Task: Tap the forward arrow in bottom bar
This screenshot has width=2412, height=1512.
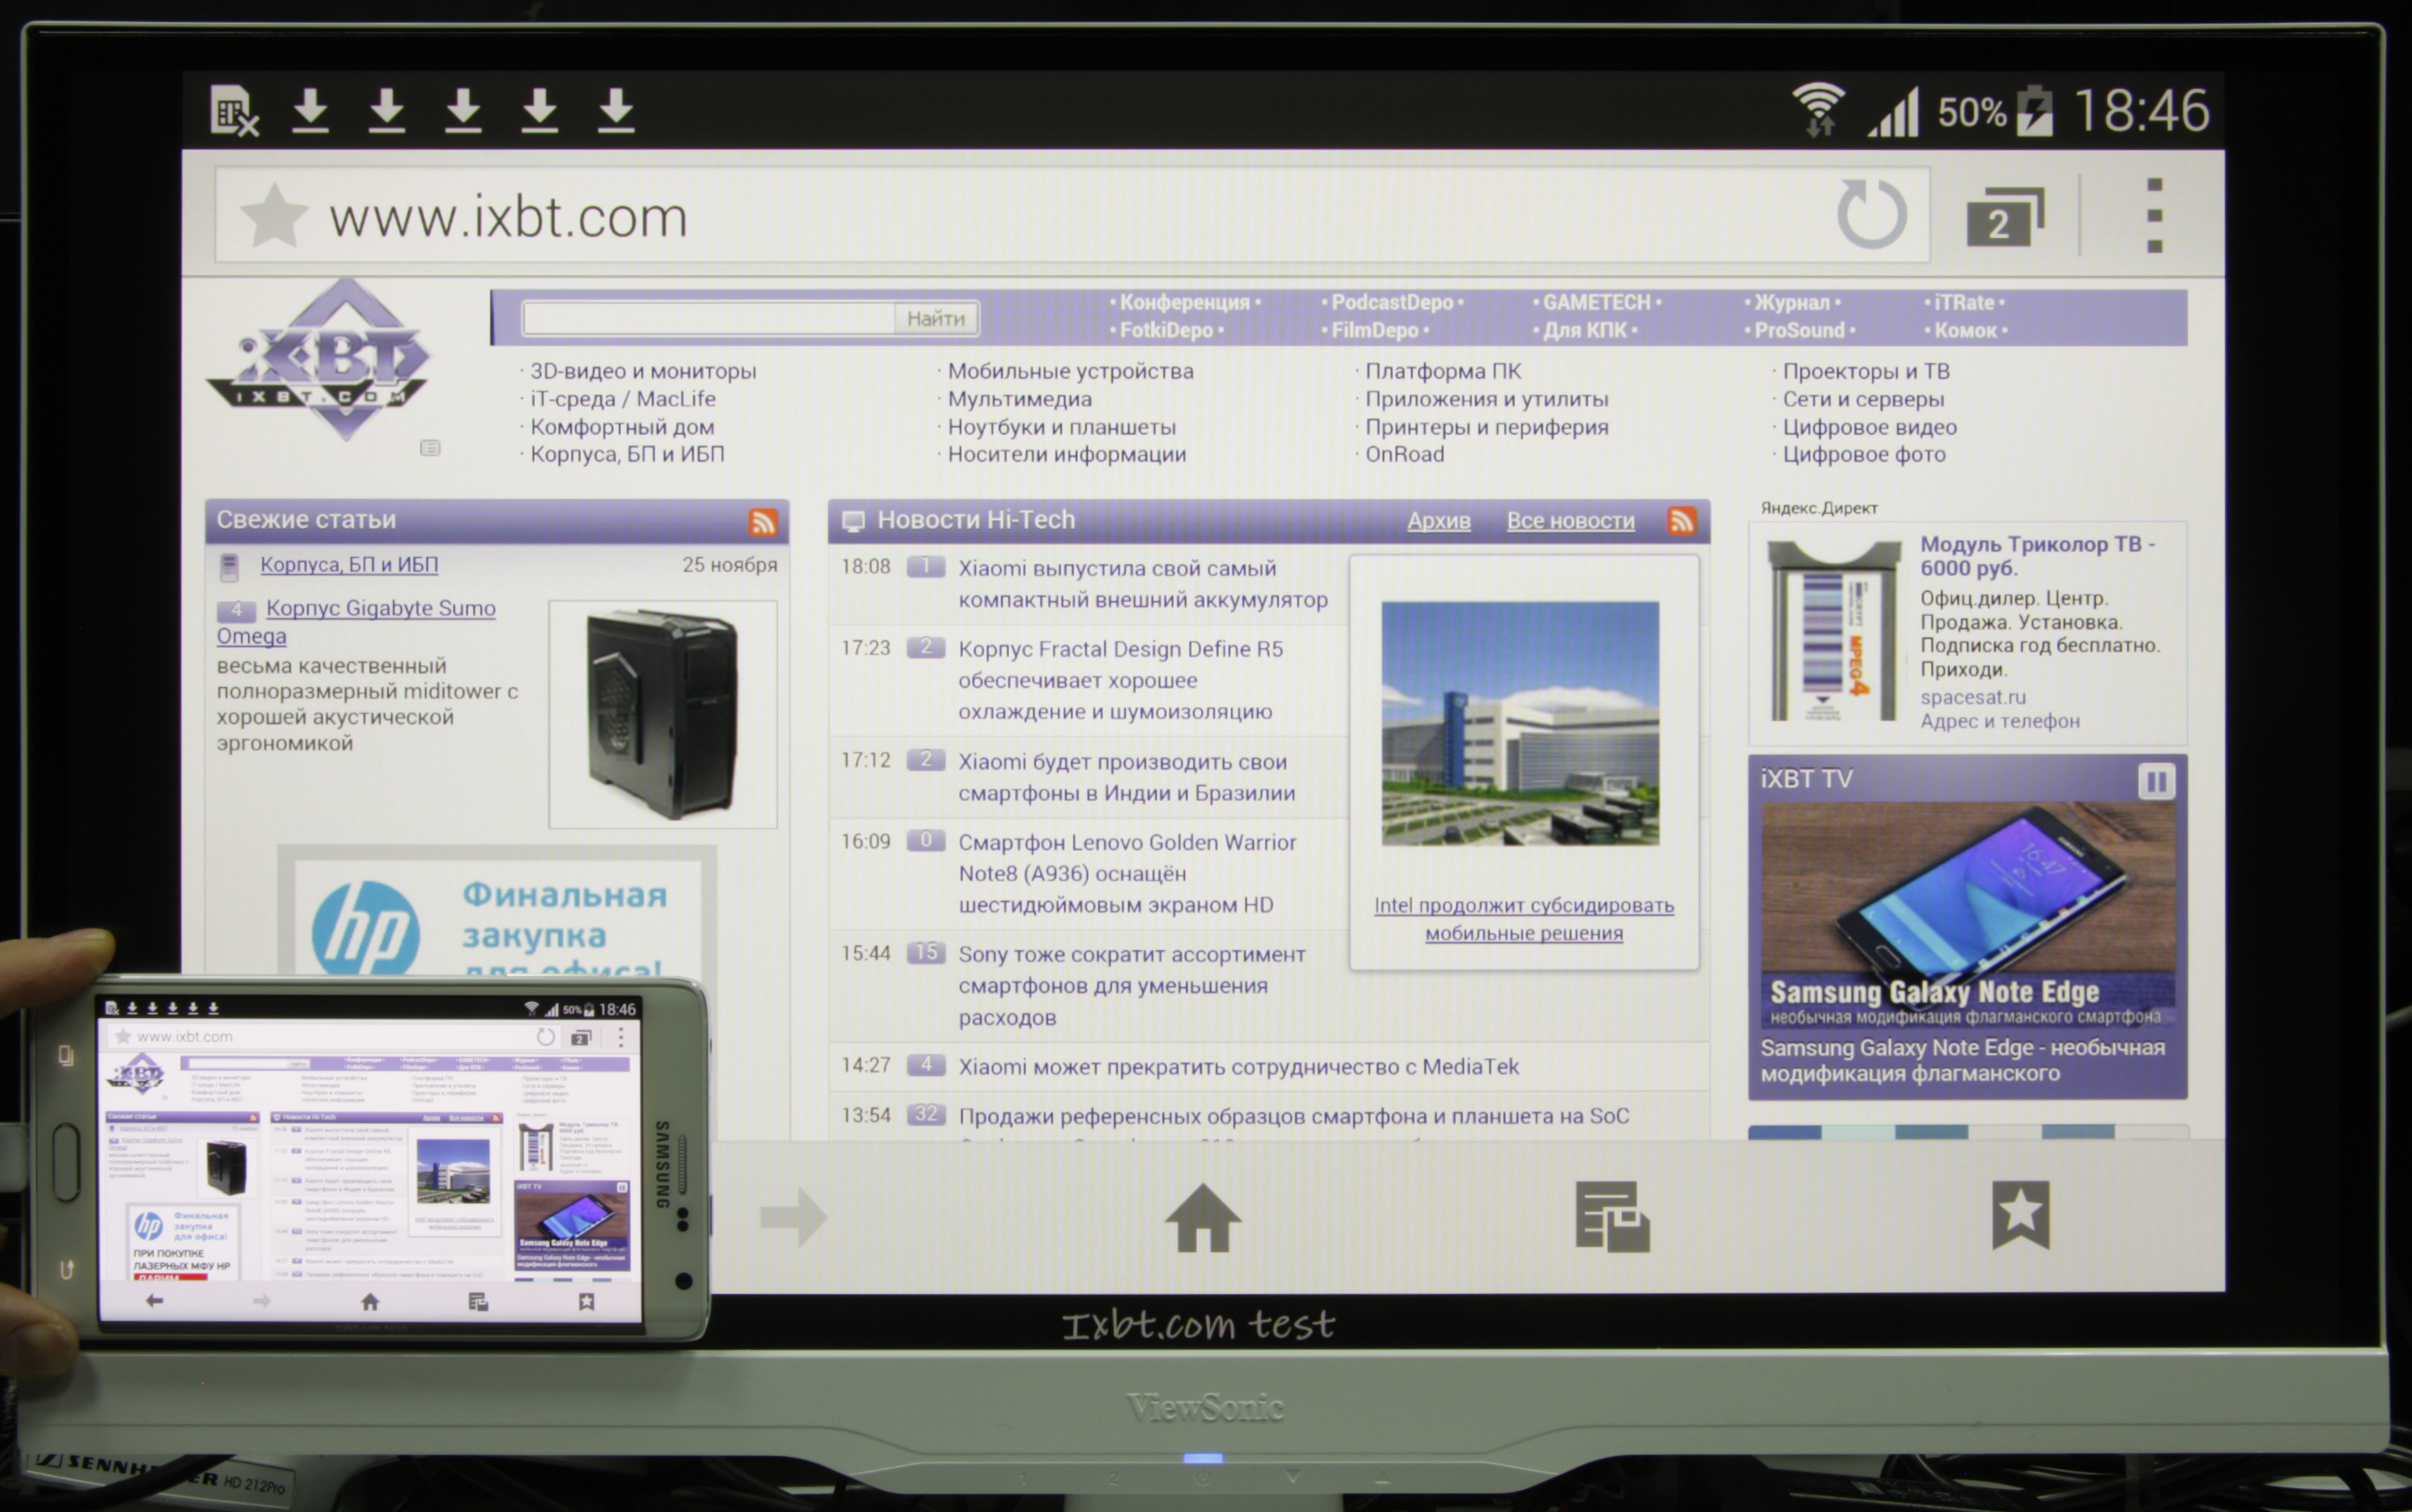Action: [793, 1217]
